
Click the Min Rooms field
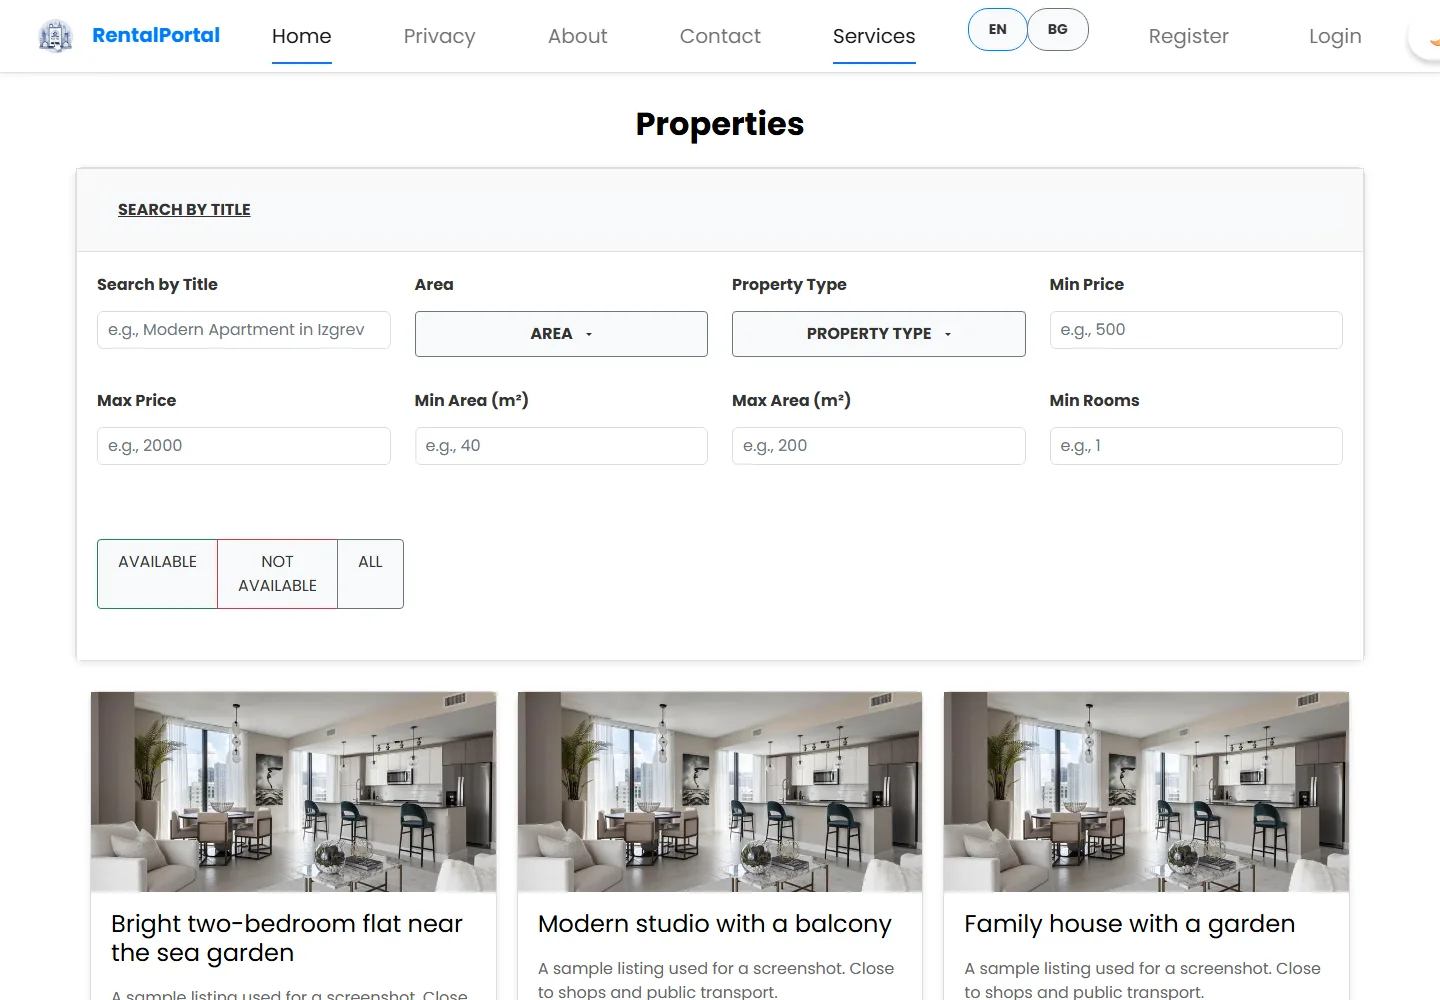(1196, 446)
